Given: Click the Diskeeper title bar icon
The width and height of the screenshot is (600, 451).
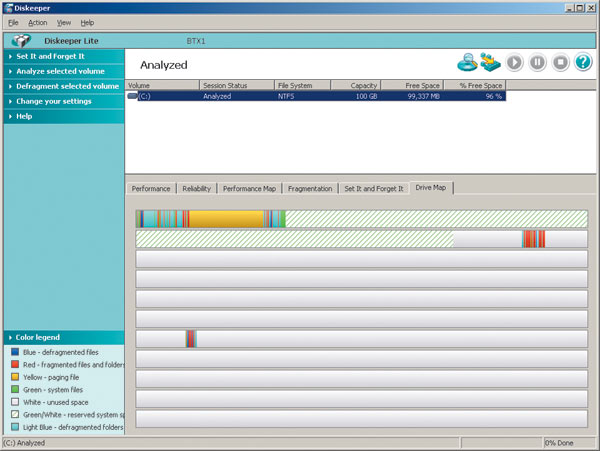Looking at the screenshot, I should point(8,8).
